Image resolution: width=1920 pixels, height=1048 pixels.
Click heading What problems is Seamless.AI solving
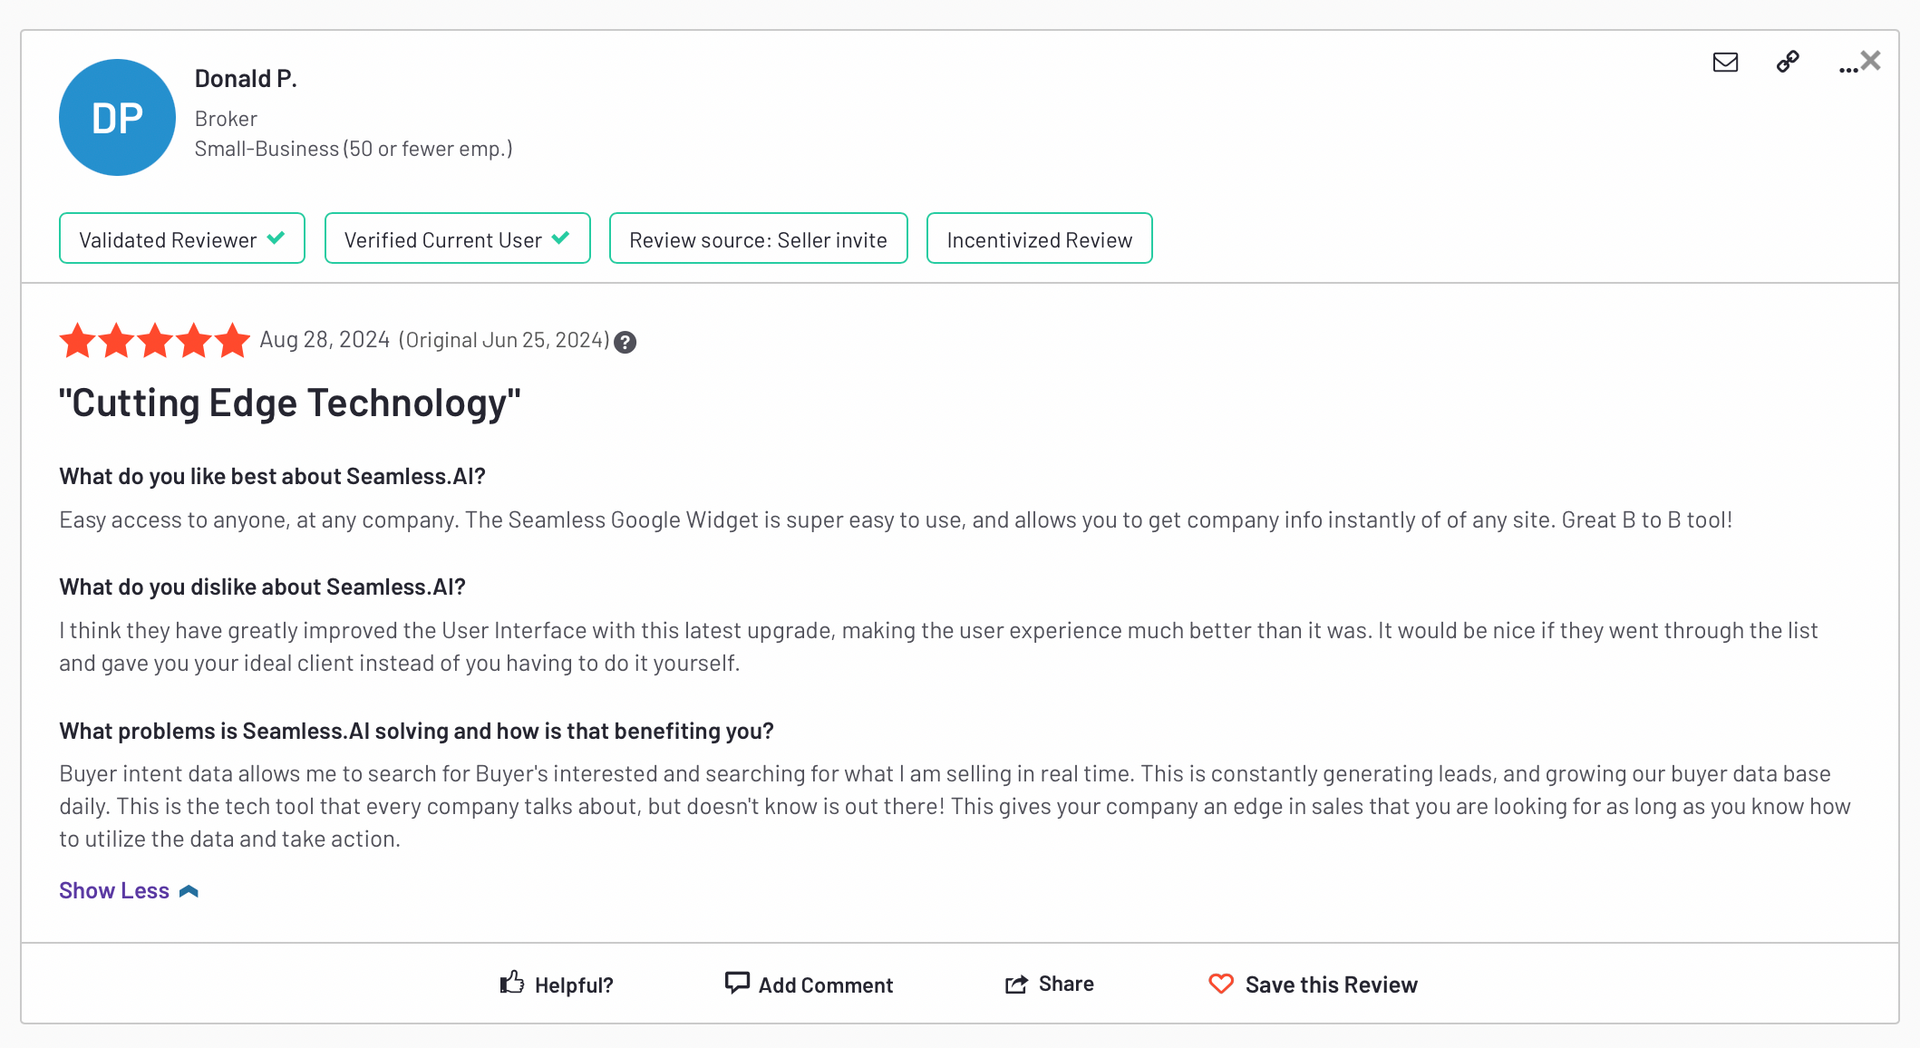(416, 731)
